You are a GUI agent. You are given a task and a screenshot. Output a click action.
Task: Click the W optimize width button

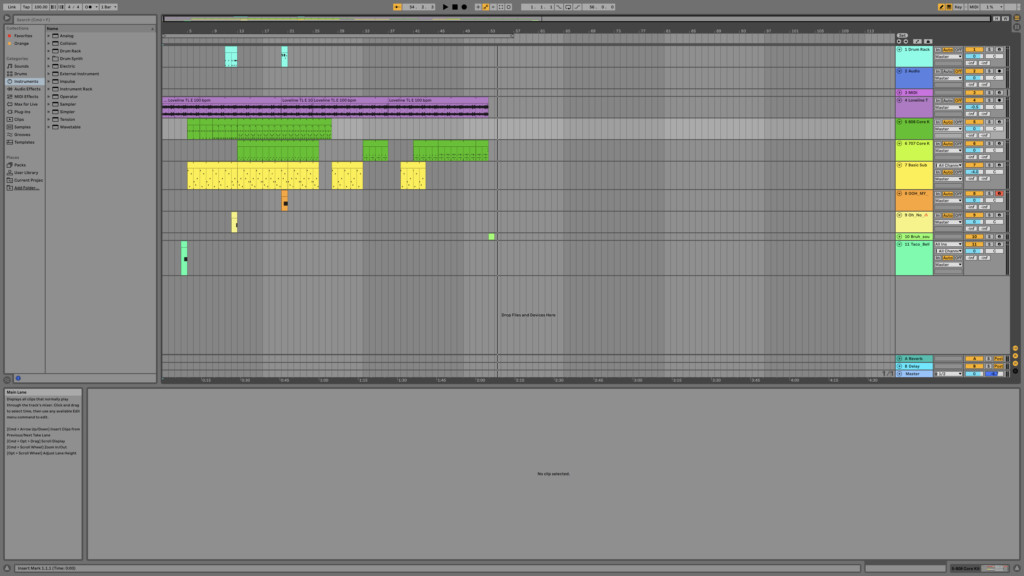(1006, 18)
